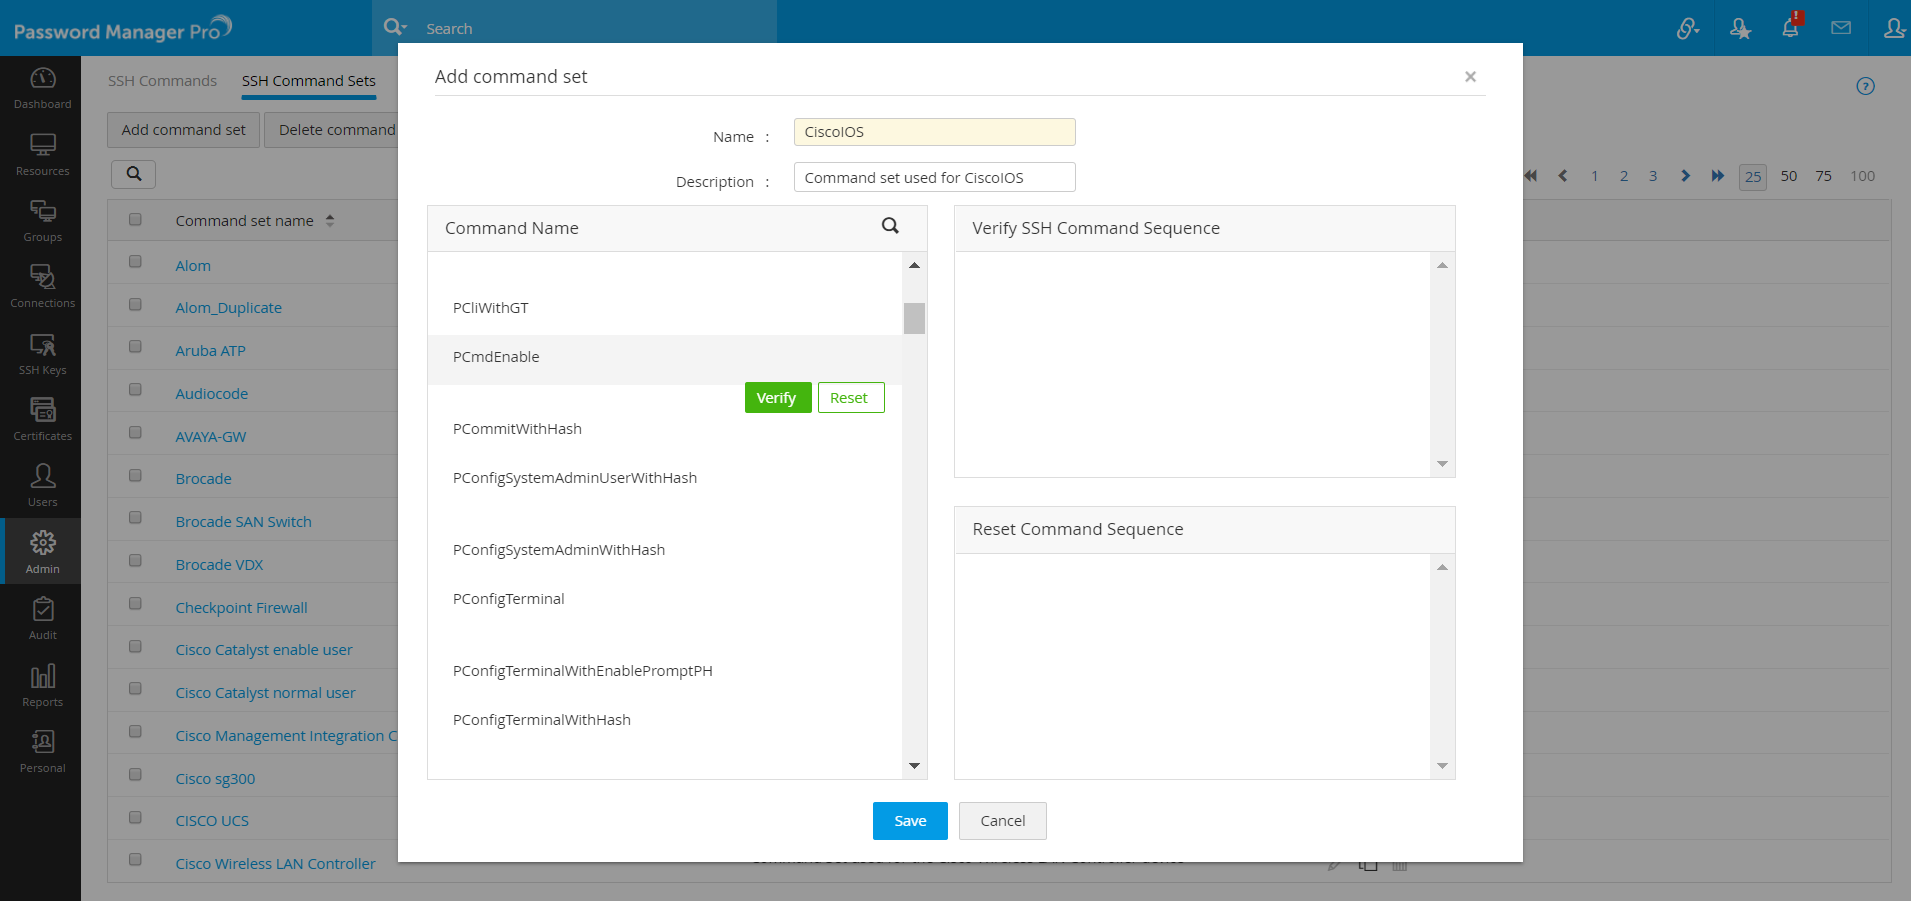The image size is (1911, 901).
Task: Show 75 rows per page
Action: [x=1824, y=176]
